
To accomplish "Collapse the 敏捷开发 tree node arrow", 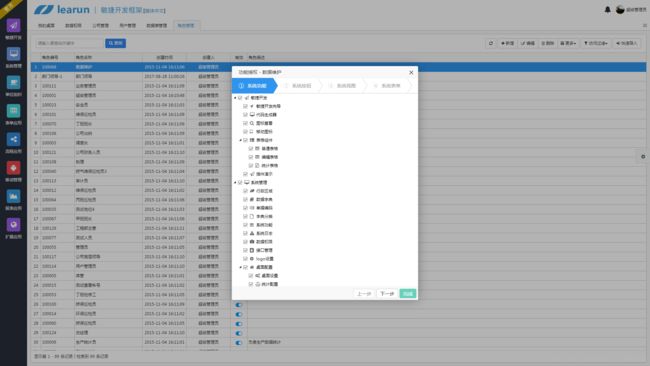I will 235,98.
